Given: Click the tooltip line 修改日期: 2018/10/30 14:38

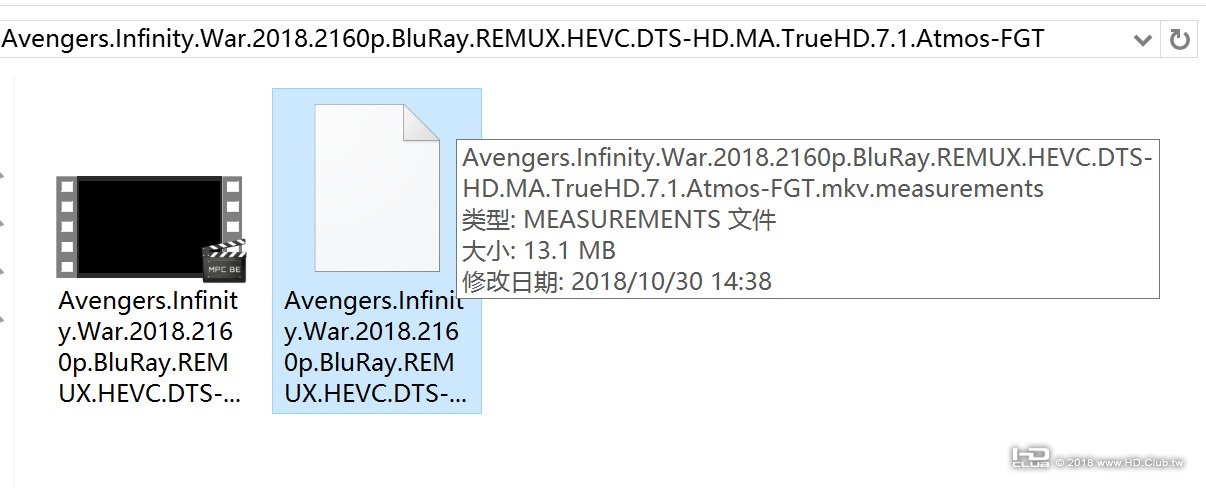Looking at the screenshot, I should [617, 281].
